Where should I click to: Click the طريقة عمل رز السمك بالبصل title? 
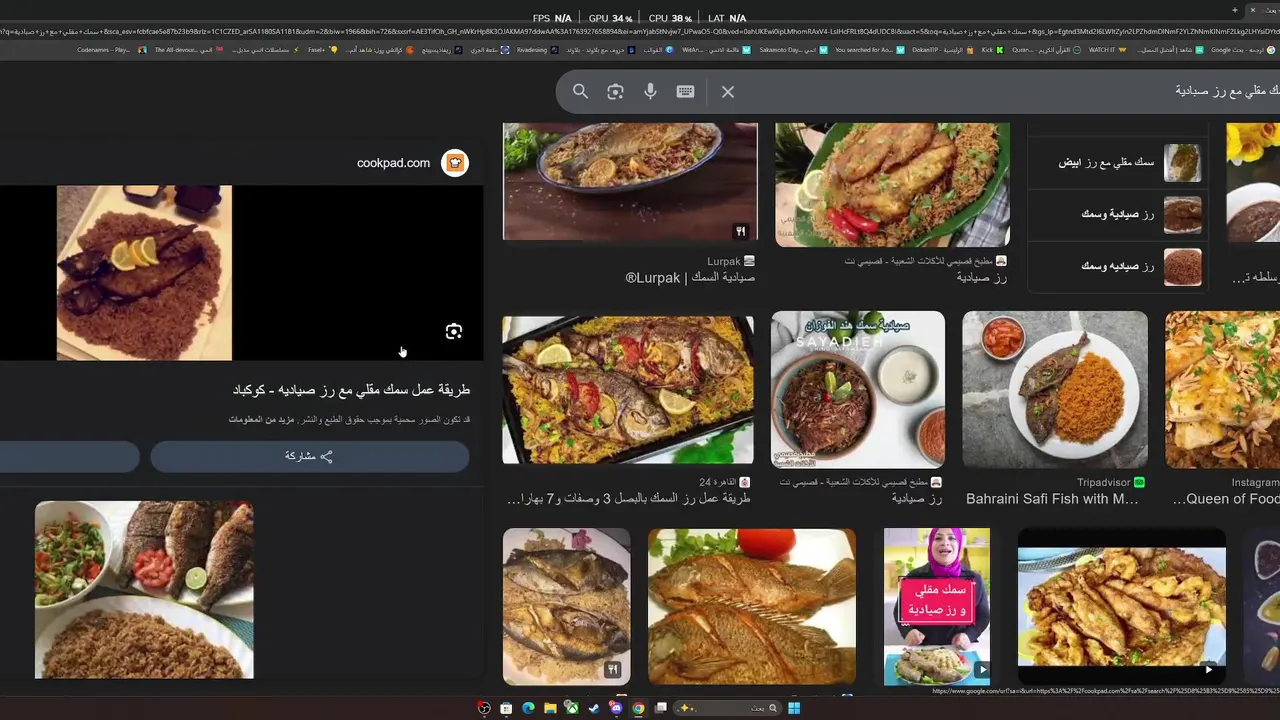click(x=629, y=499)
